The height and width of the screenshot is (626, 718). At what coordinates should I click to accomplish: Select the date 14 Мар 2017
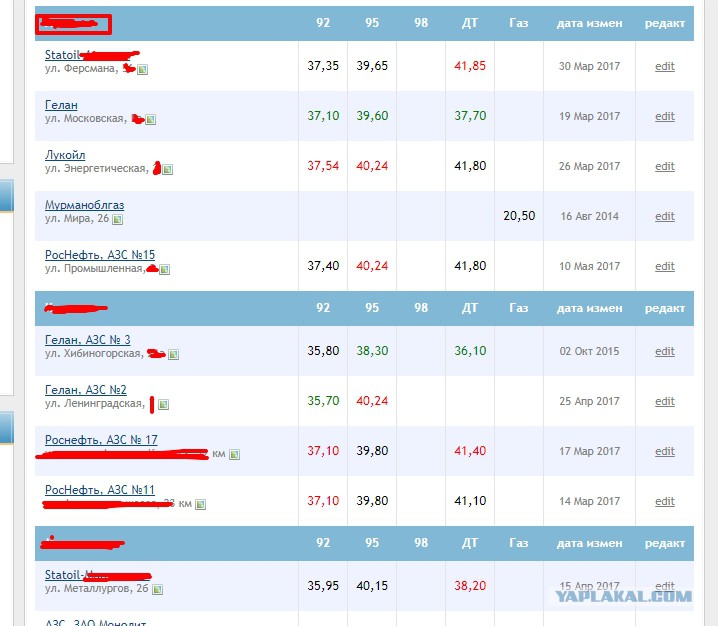pyautogui.click(x=589, y=501)
